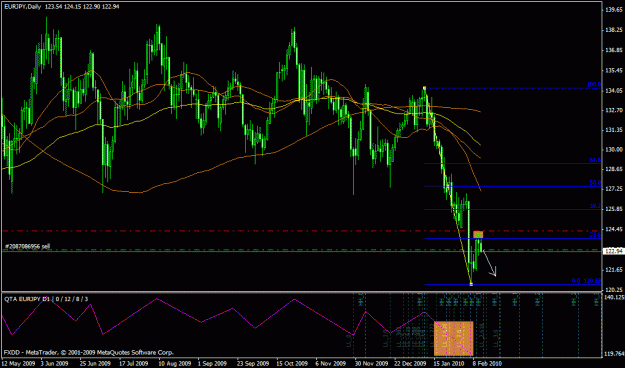
Task: Click the 139.65 price axis label
Action: [x=613, y=9]
